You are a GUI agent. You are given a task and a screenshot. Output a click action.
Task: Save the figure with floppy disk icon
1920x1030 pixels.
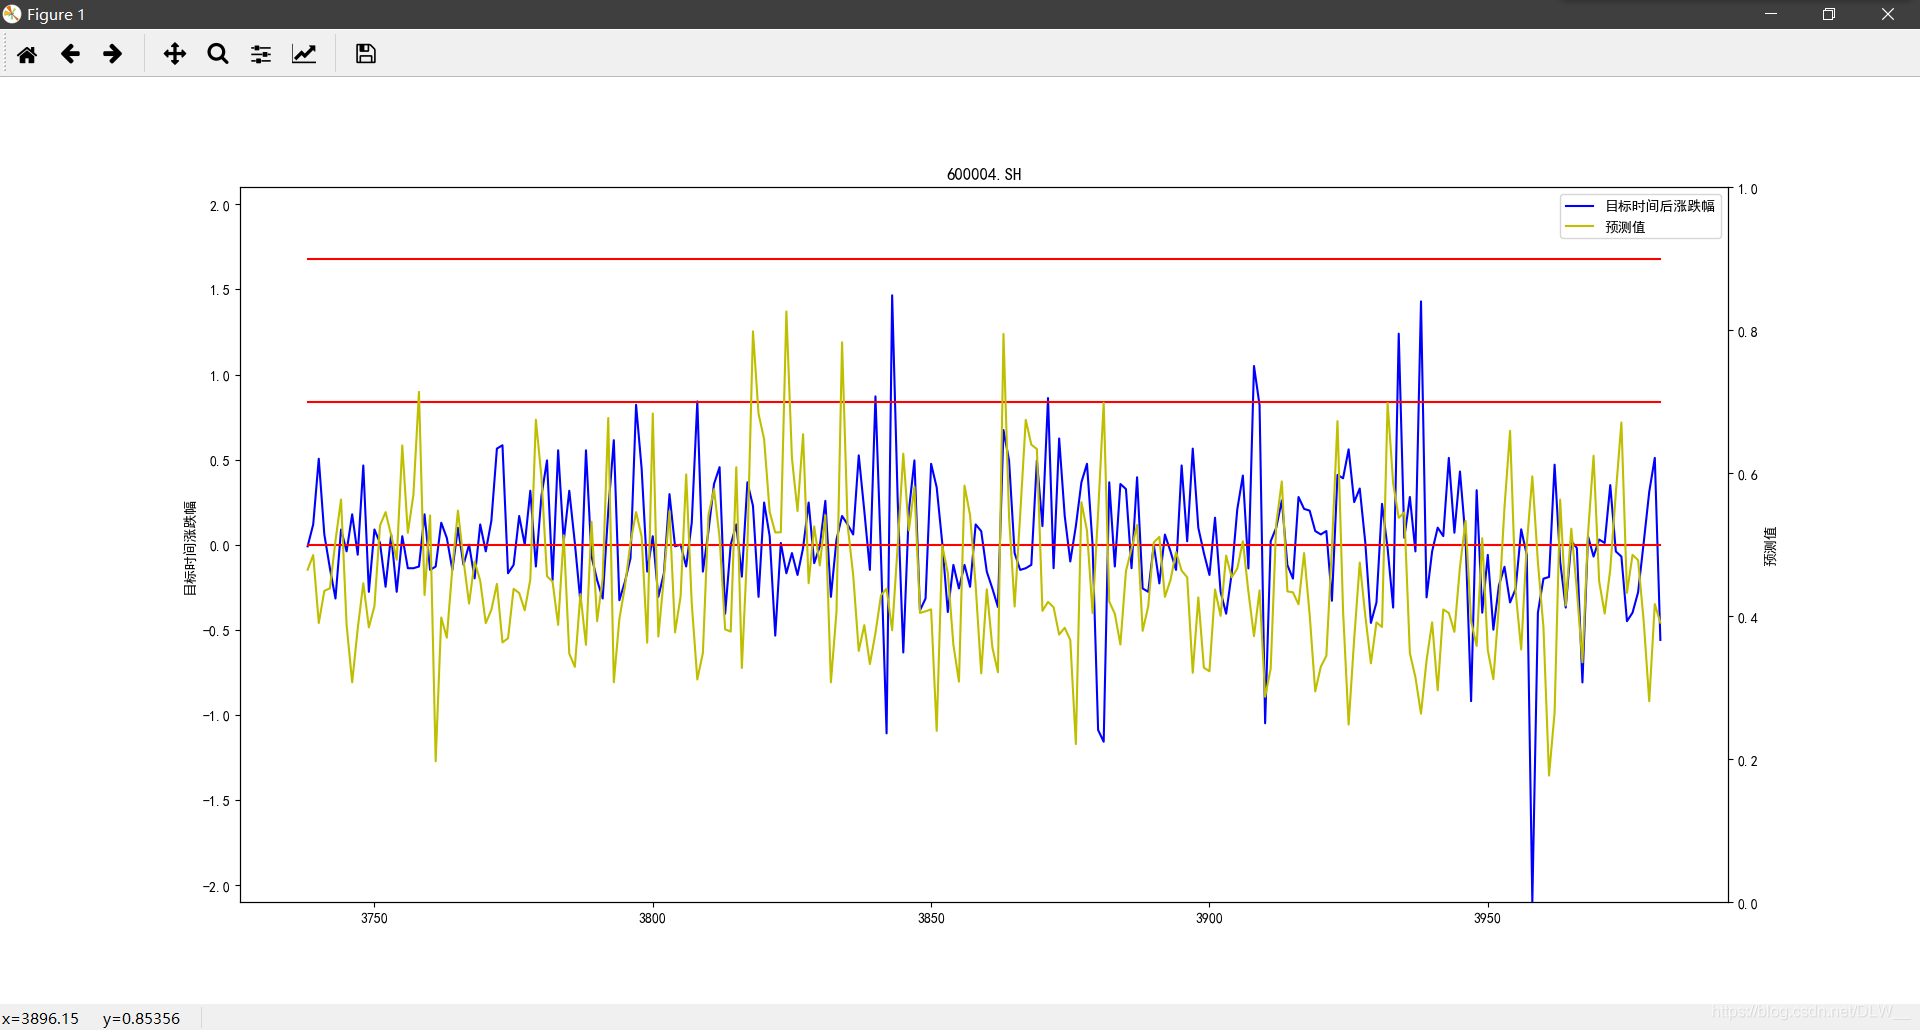click(366, 54)
